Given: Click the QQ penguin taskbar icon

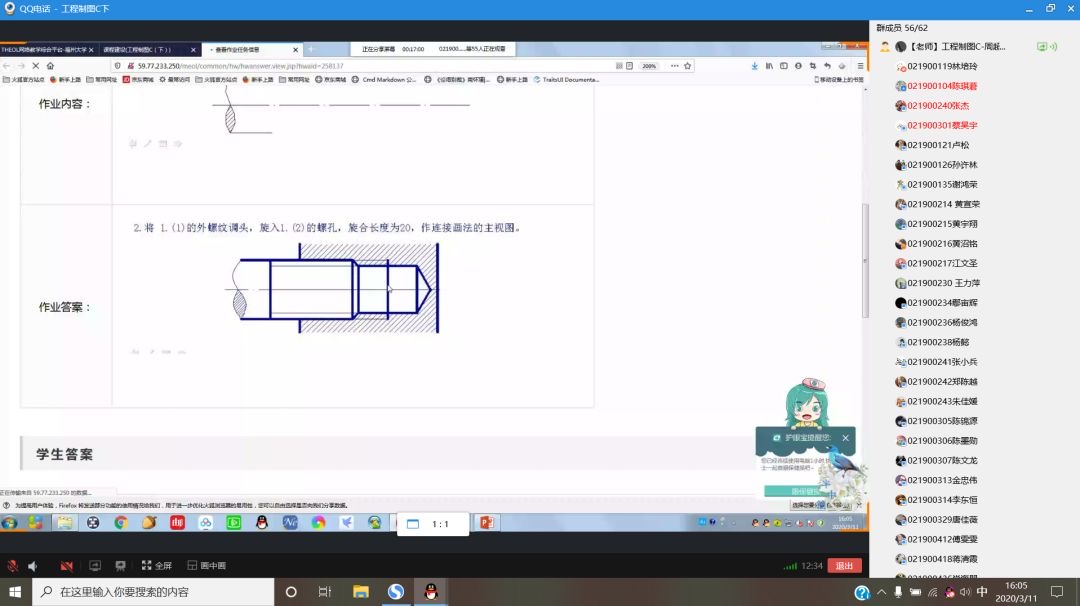Looking at the screenshot, I should point(431,591).
